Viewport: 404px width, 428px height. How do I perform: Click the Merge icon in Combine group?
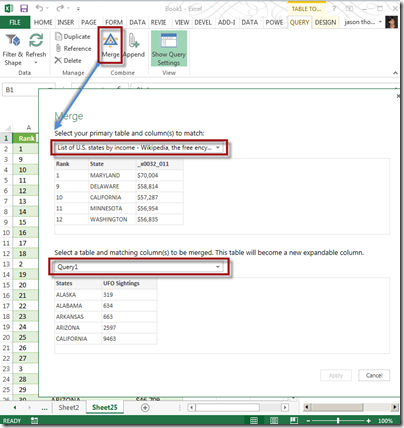110,41
